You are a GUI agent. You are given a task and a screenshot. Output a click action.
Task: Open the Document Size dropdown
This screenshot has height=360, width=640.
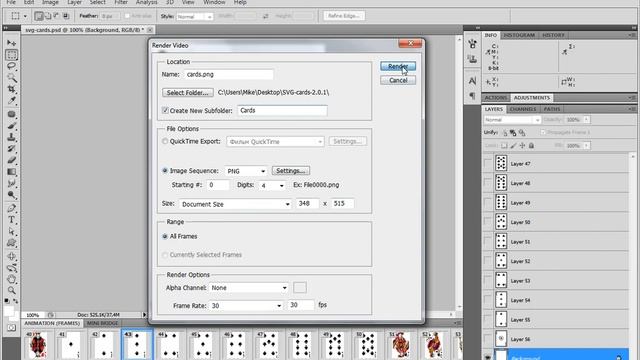(x=235, y=204)
